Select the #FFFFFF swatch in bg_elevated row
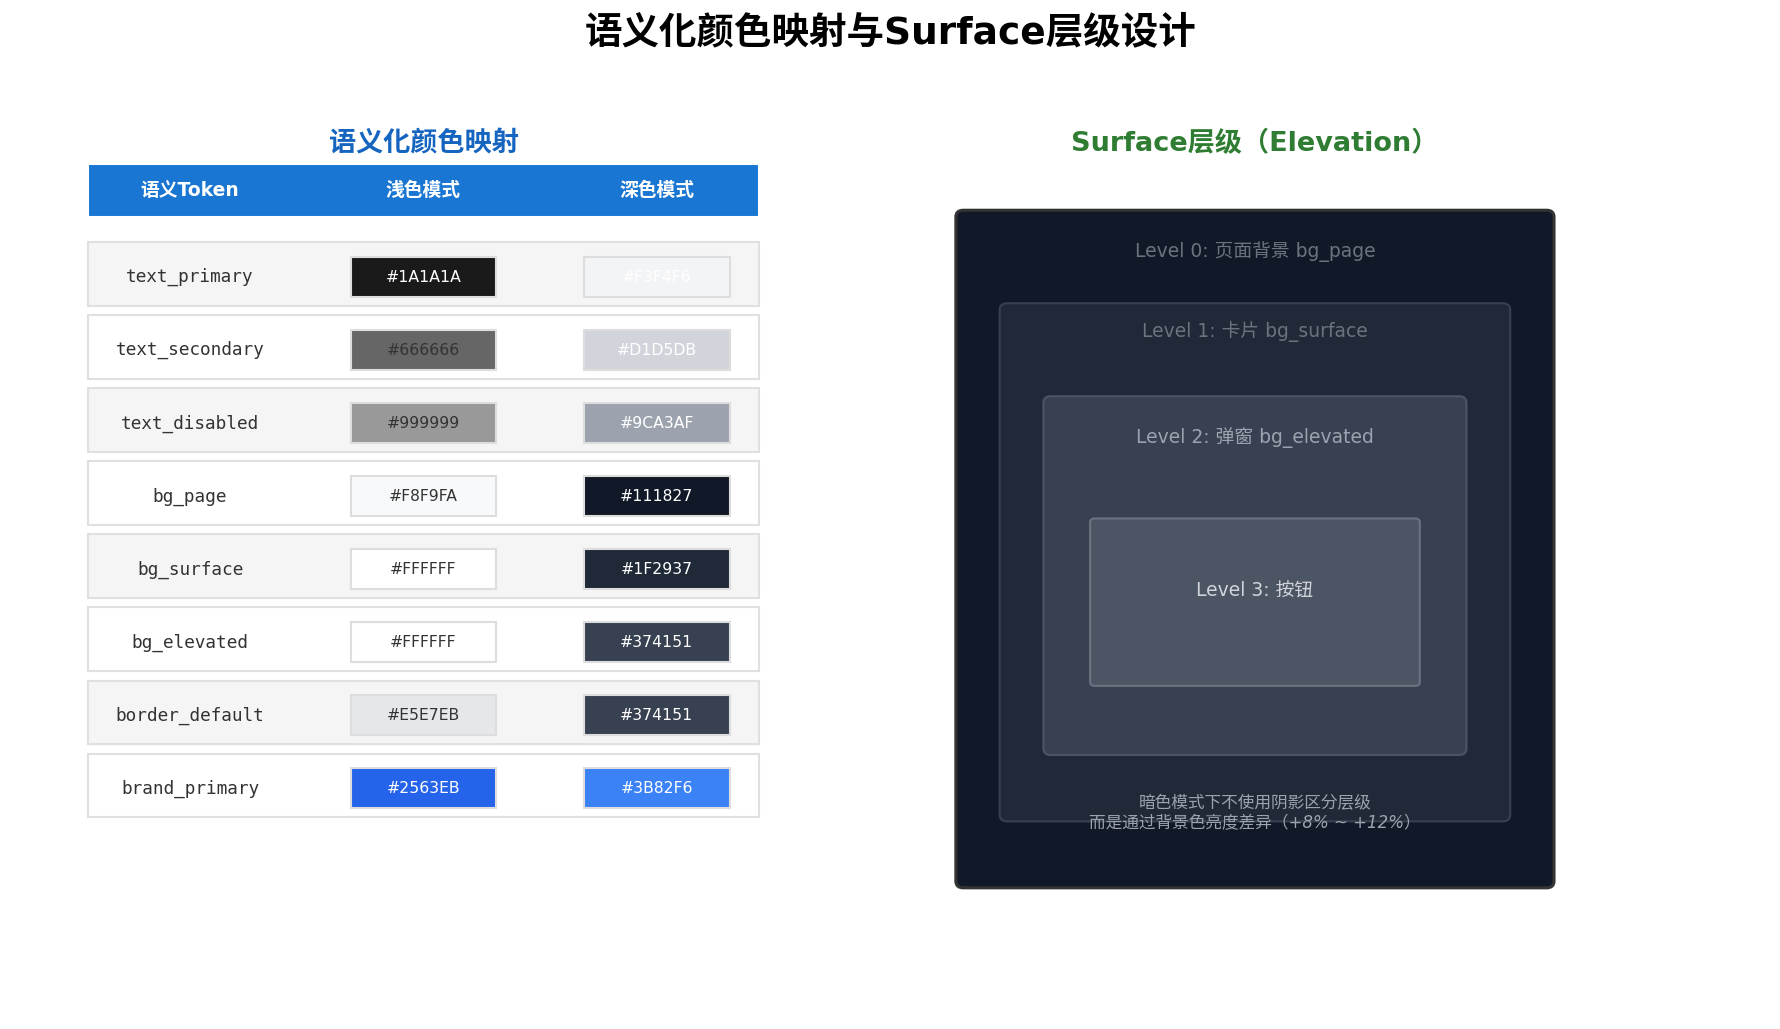This screenshot has height=1029, width=1780. [423, 642]
